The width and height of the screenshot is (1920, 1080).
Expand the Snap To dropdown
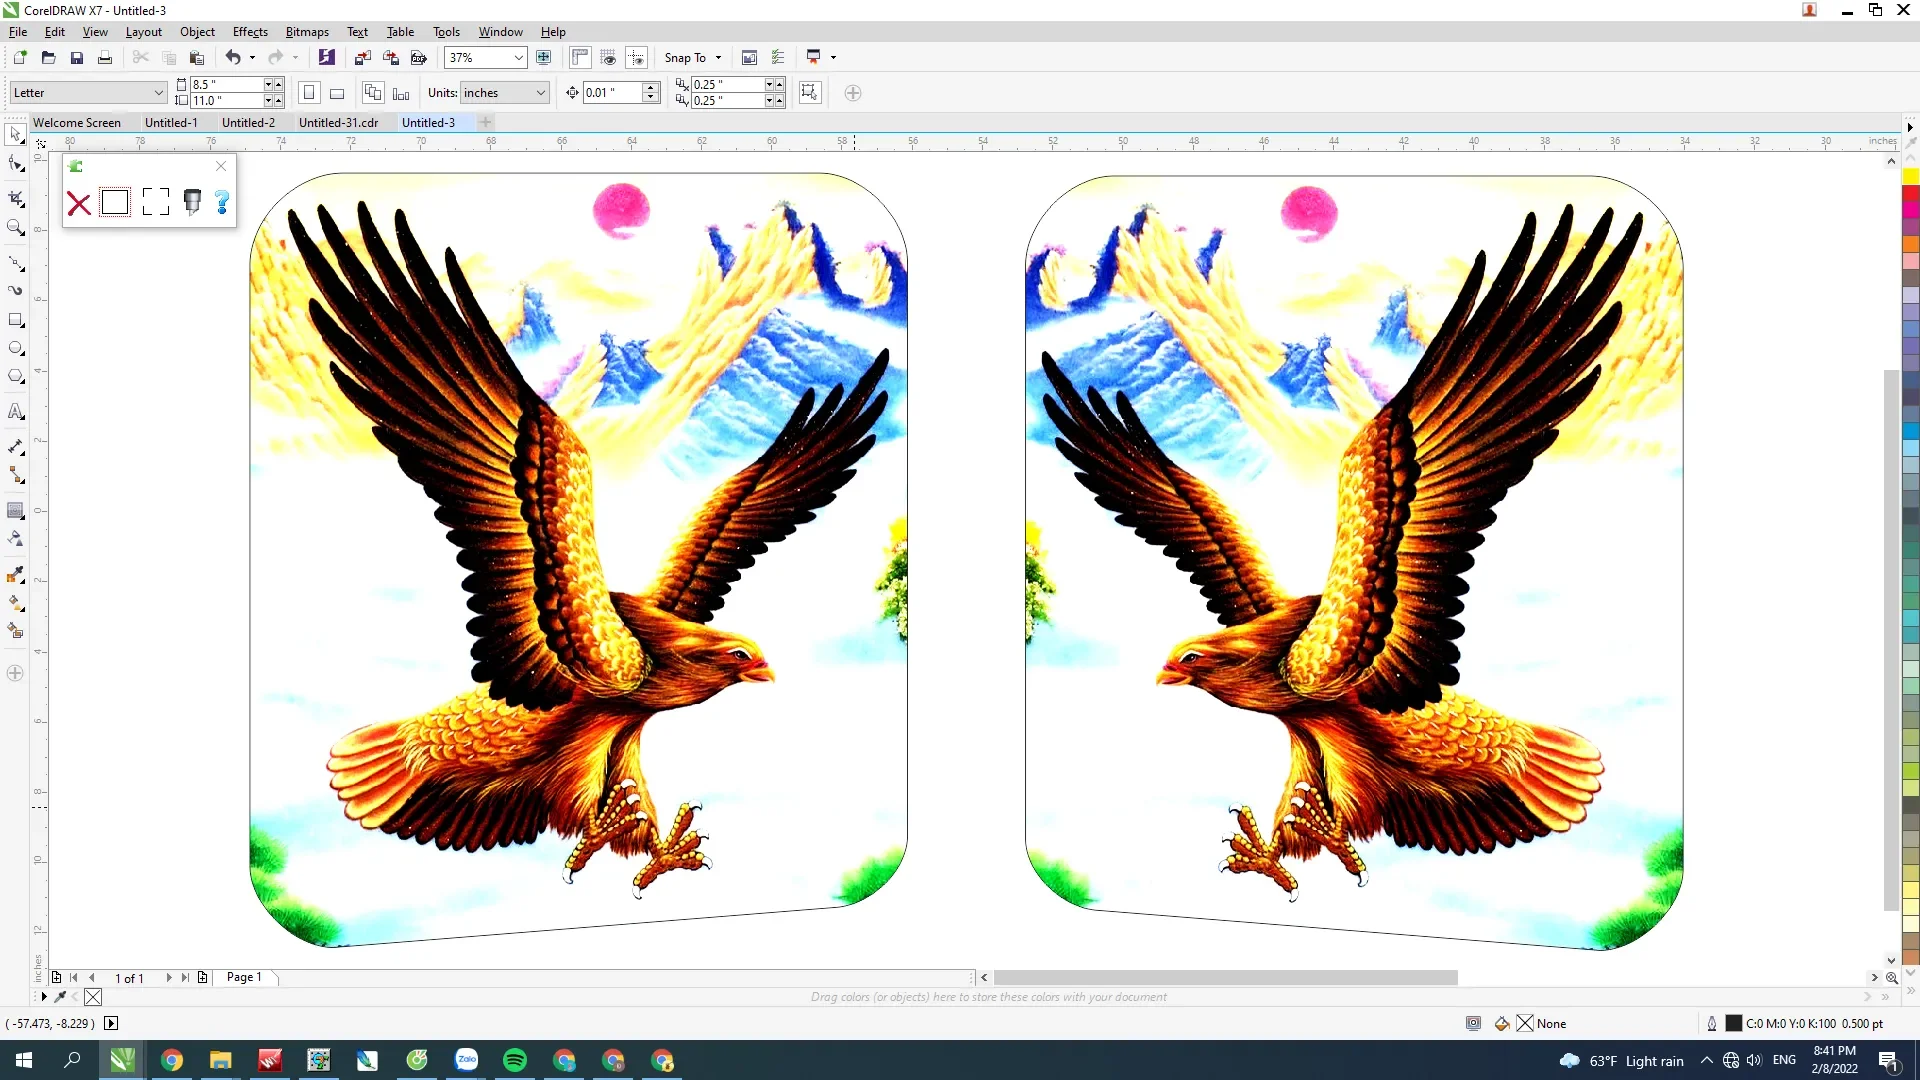(x=718, y=58)
